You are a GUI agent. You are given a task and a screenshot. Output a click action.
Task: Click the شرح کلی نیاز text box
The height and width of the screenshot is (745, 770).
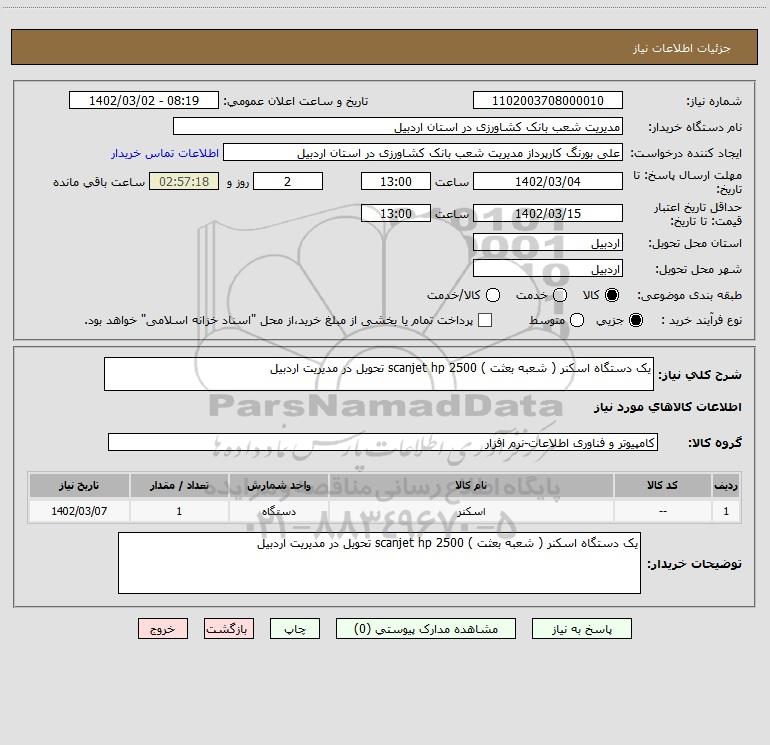click(379, 374)
